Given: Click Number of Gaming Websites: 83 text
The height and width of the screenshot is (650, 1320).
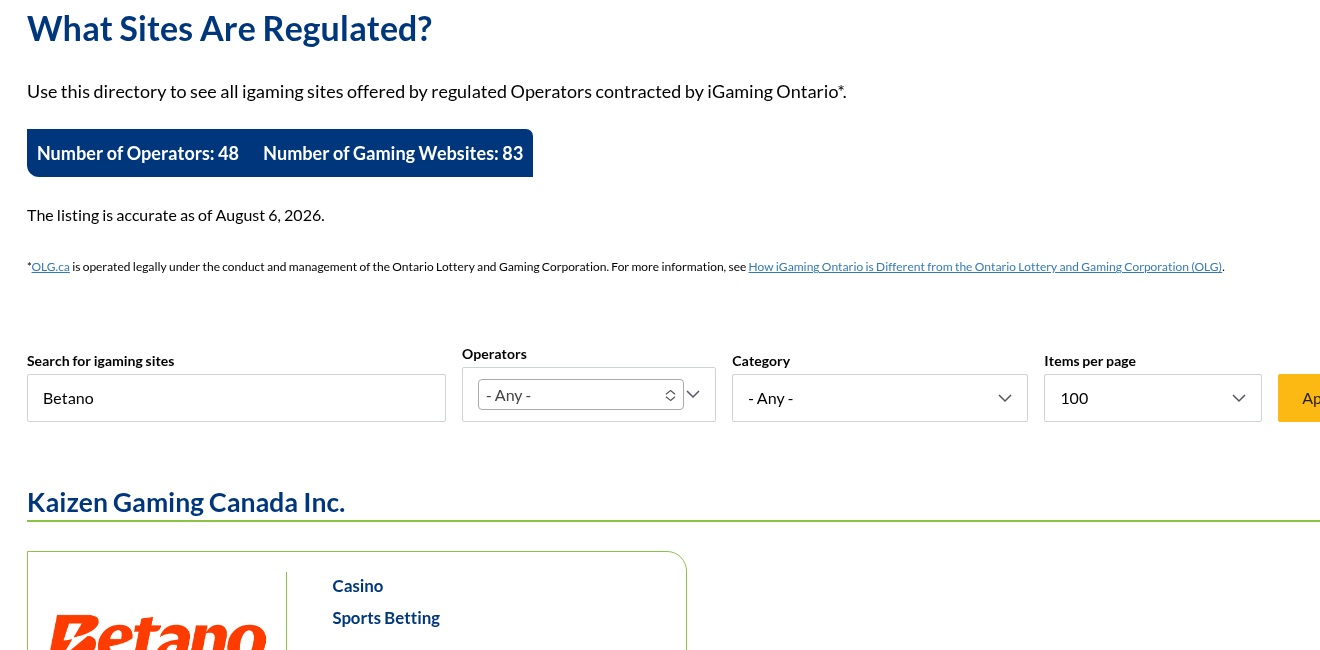Looking at the screenshot, I should [x=393, y=153].
